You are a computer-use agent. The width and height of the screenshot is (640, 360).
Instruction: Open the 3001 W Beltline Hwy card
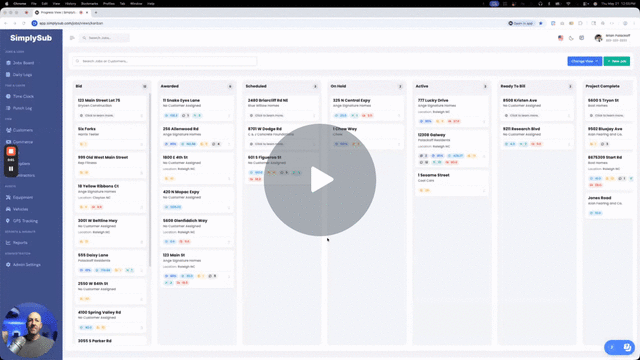(111, 231)
